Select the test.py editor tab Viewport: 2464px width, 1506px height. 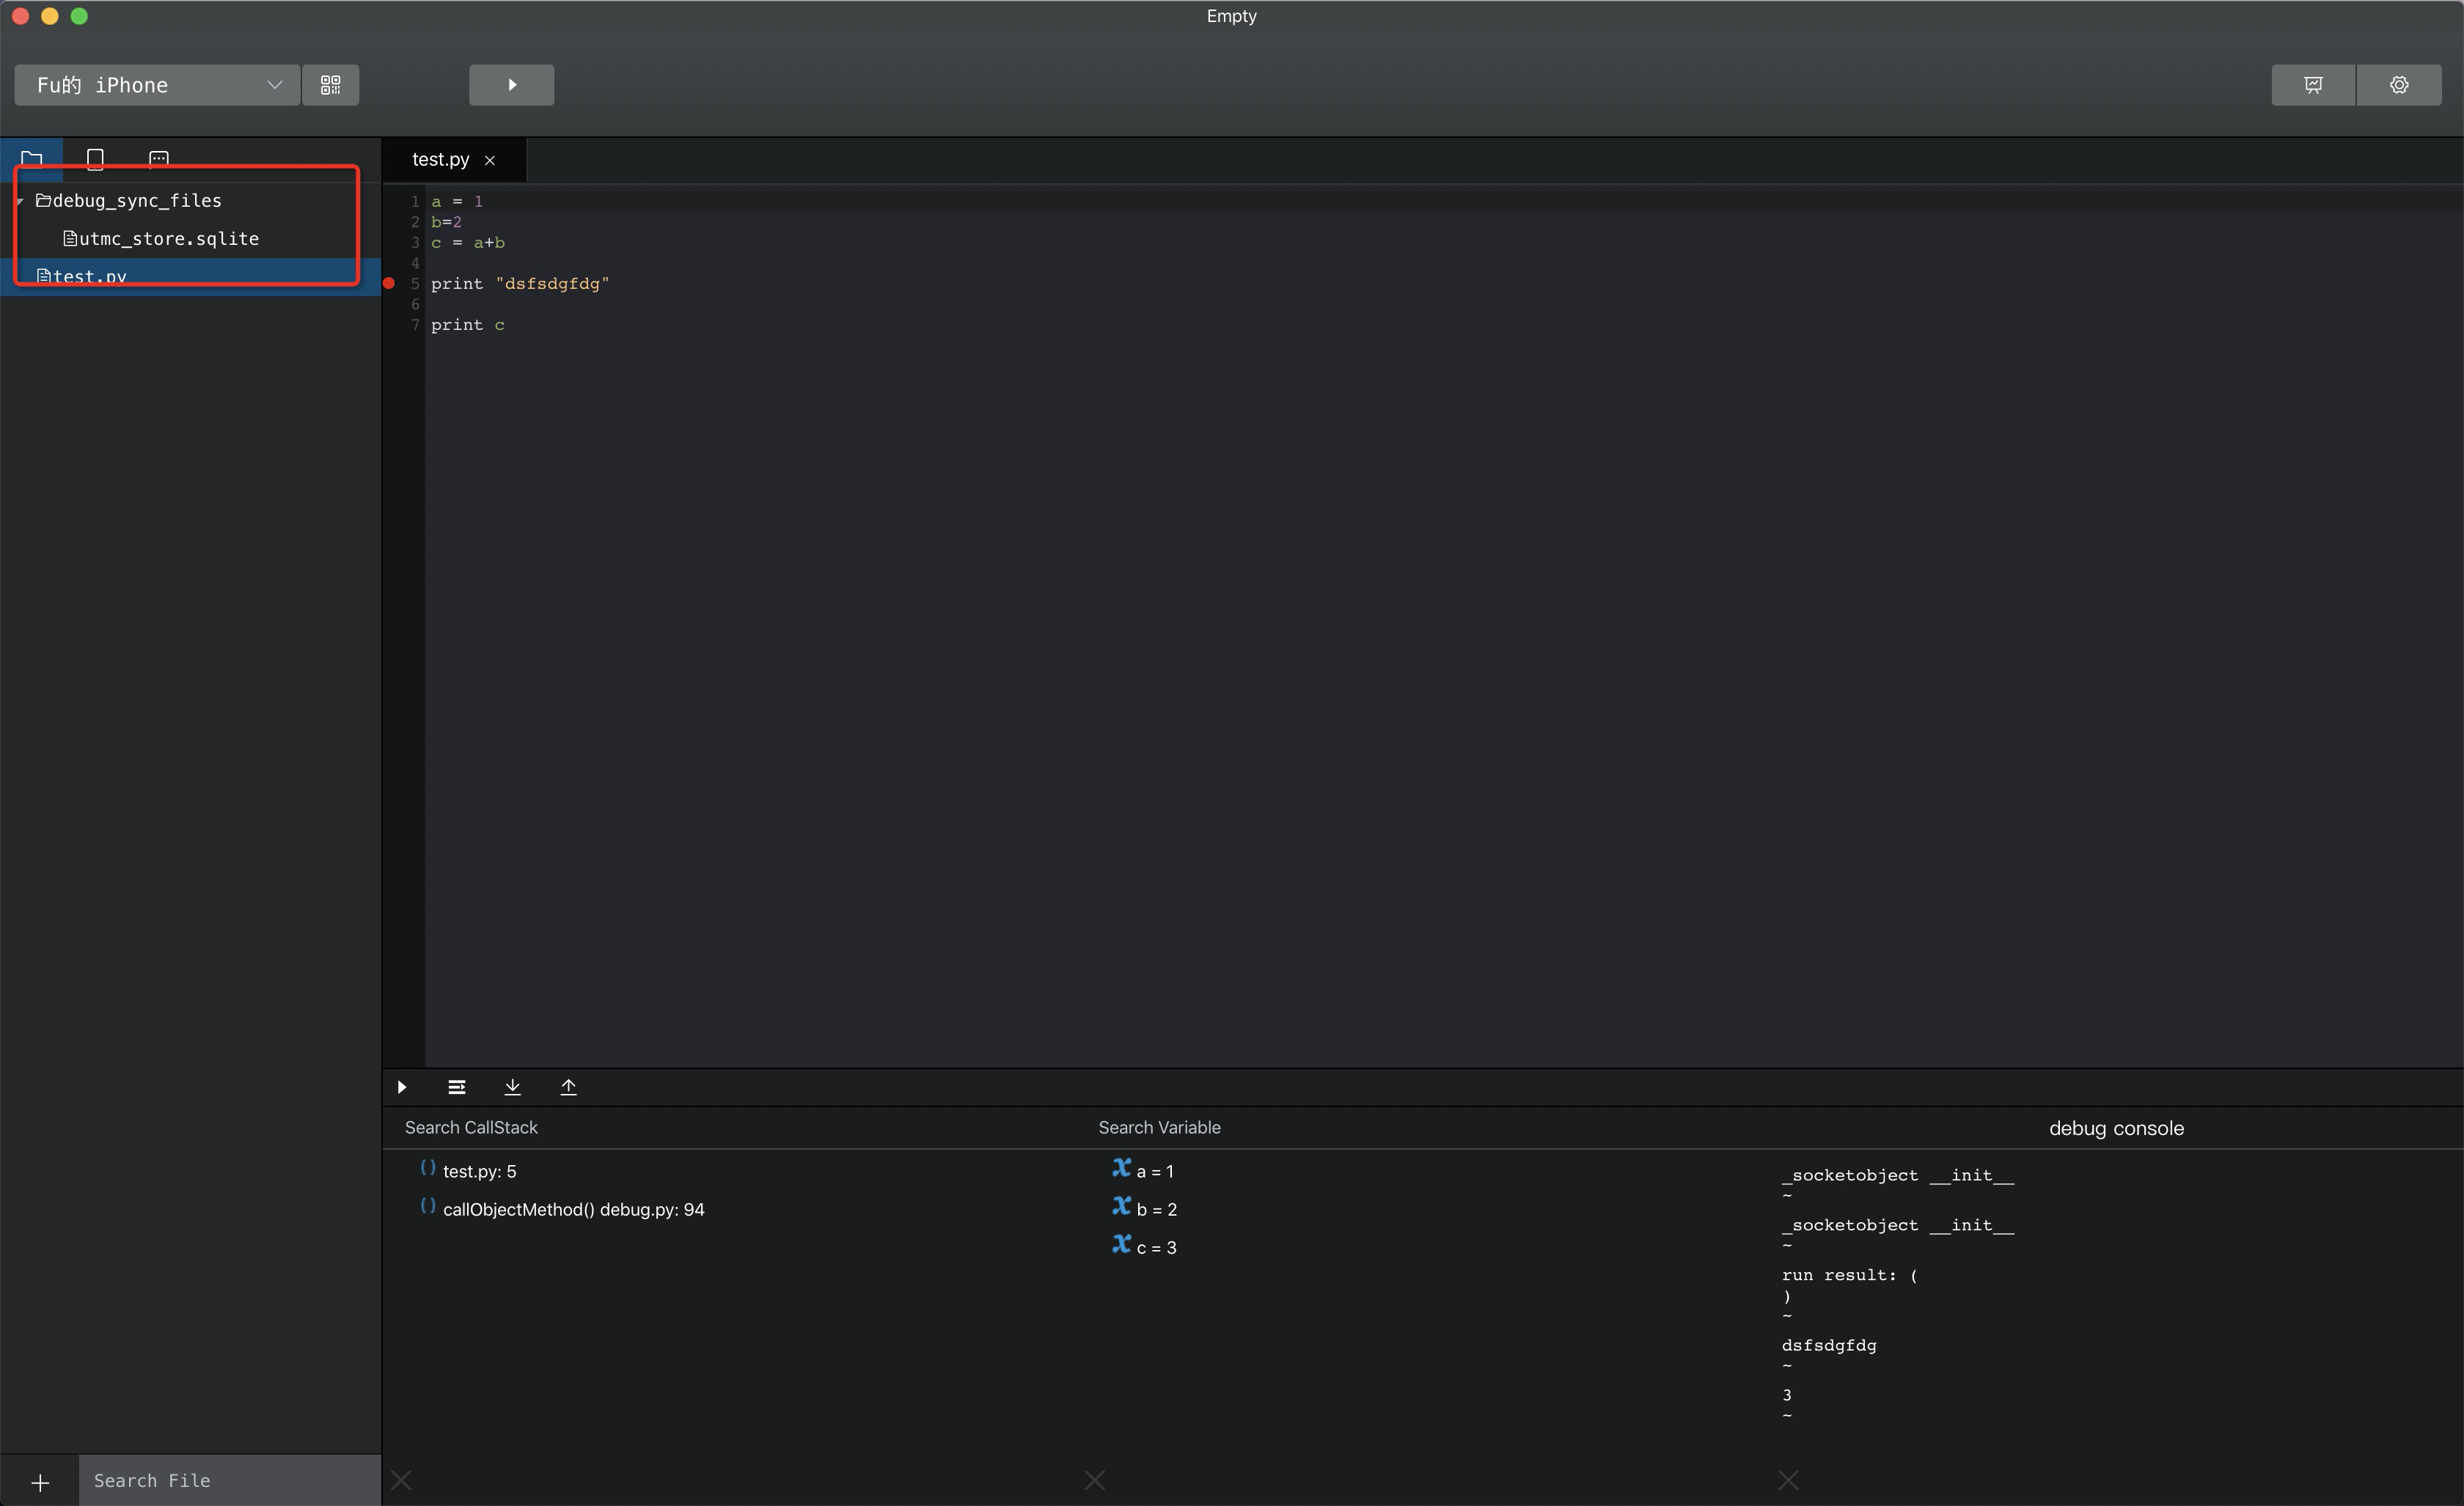[440, 160]
